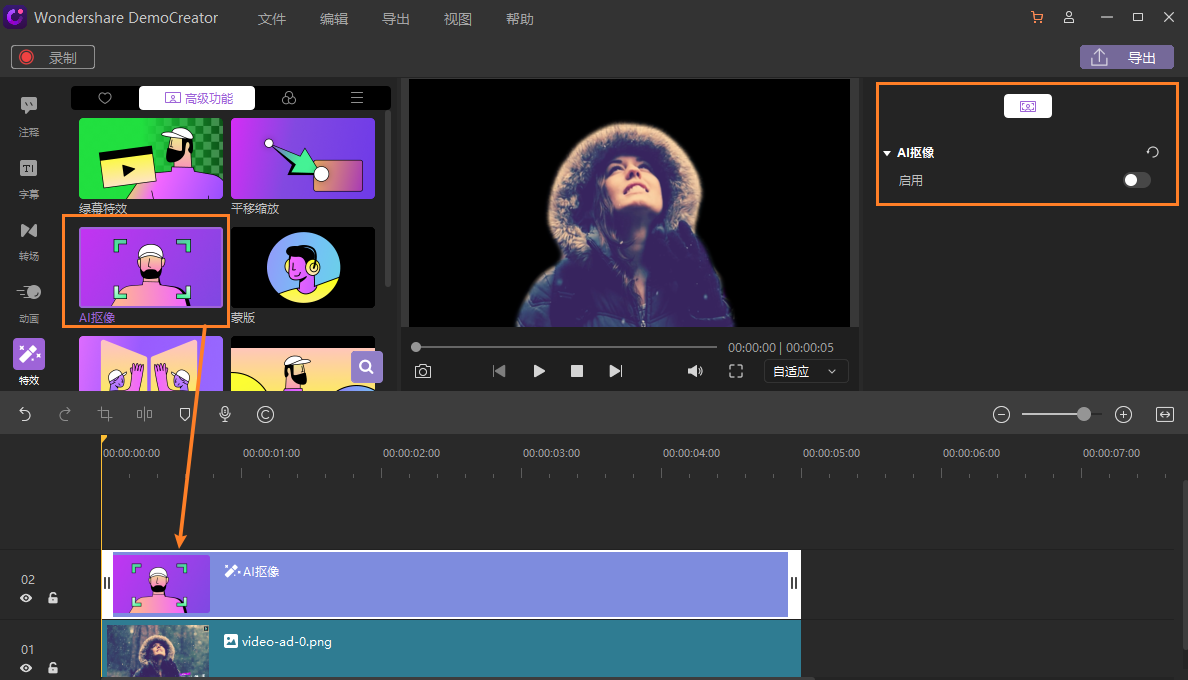
Task: Open the 自适应 zoom dropdown
Action: click(x=806, y=371)
